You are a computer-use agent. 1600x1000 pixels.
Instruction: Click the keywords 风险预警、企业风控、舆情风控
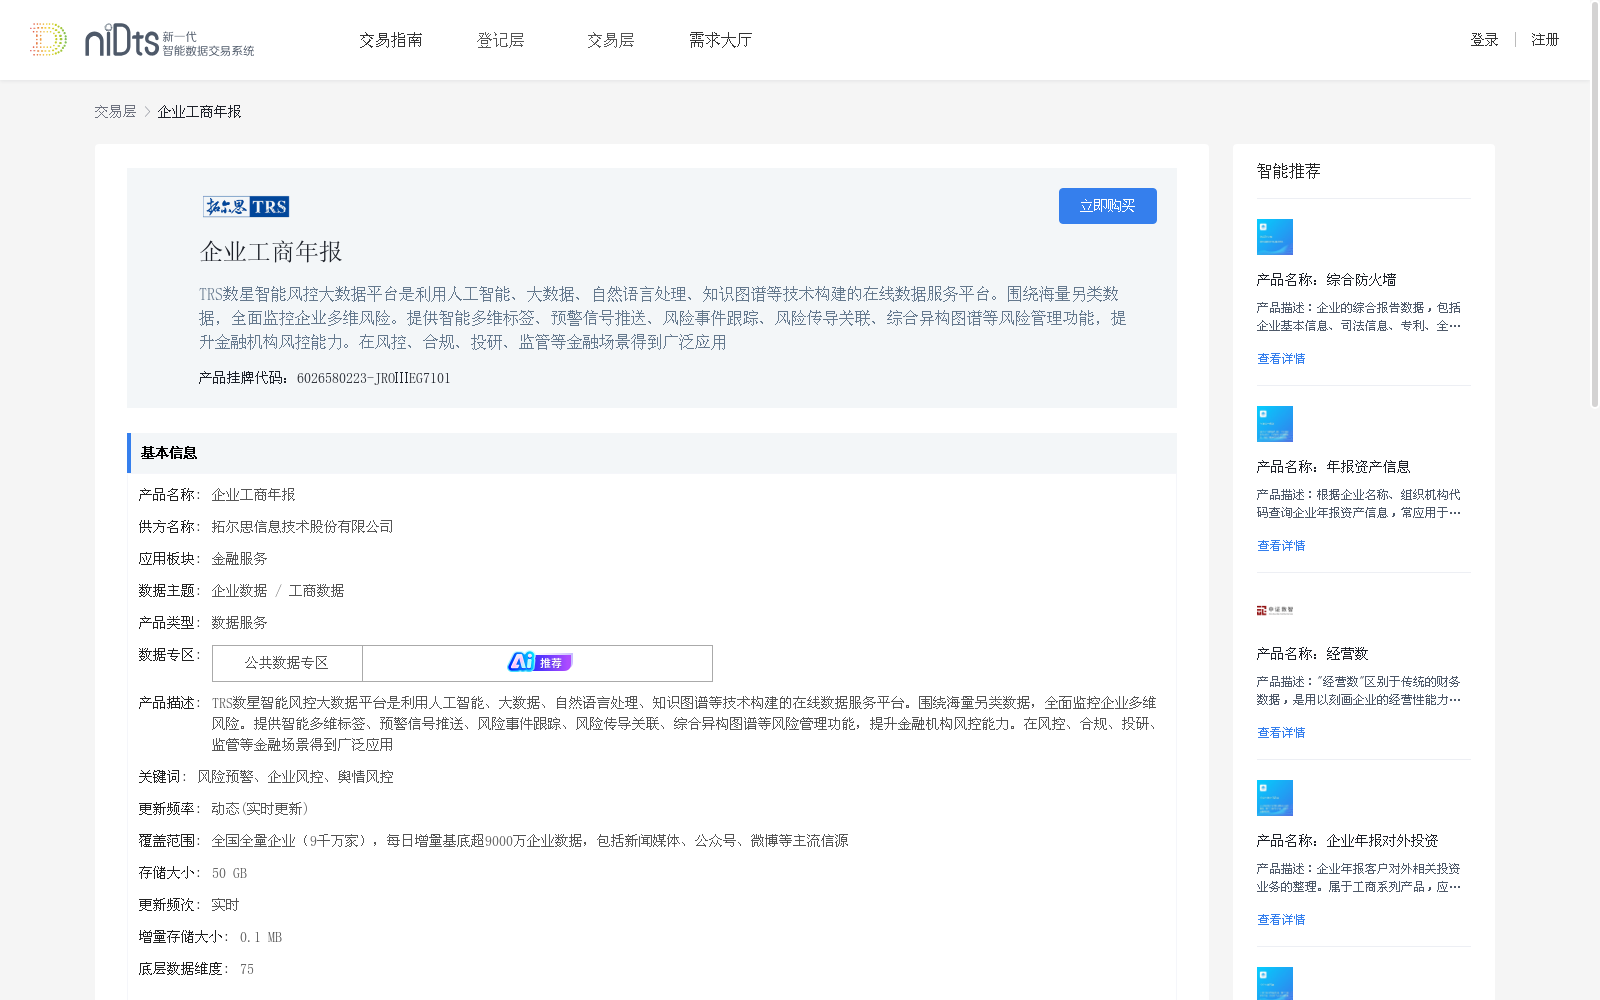point(295,777)
